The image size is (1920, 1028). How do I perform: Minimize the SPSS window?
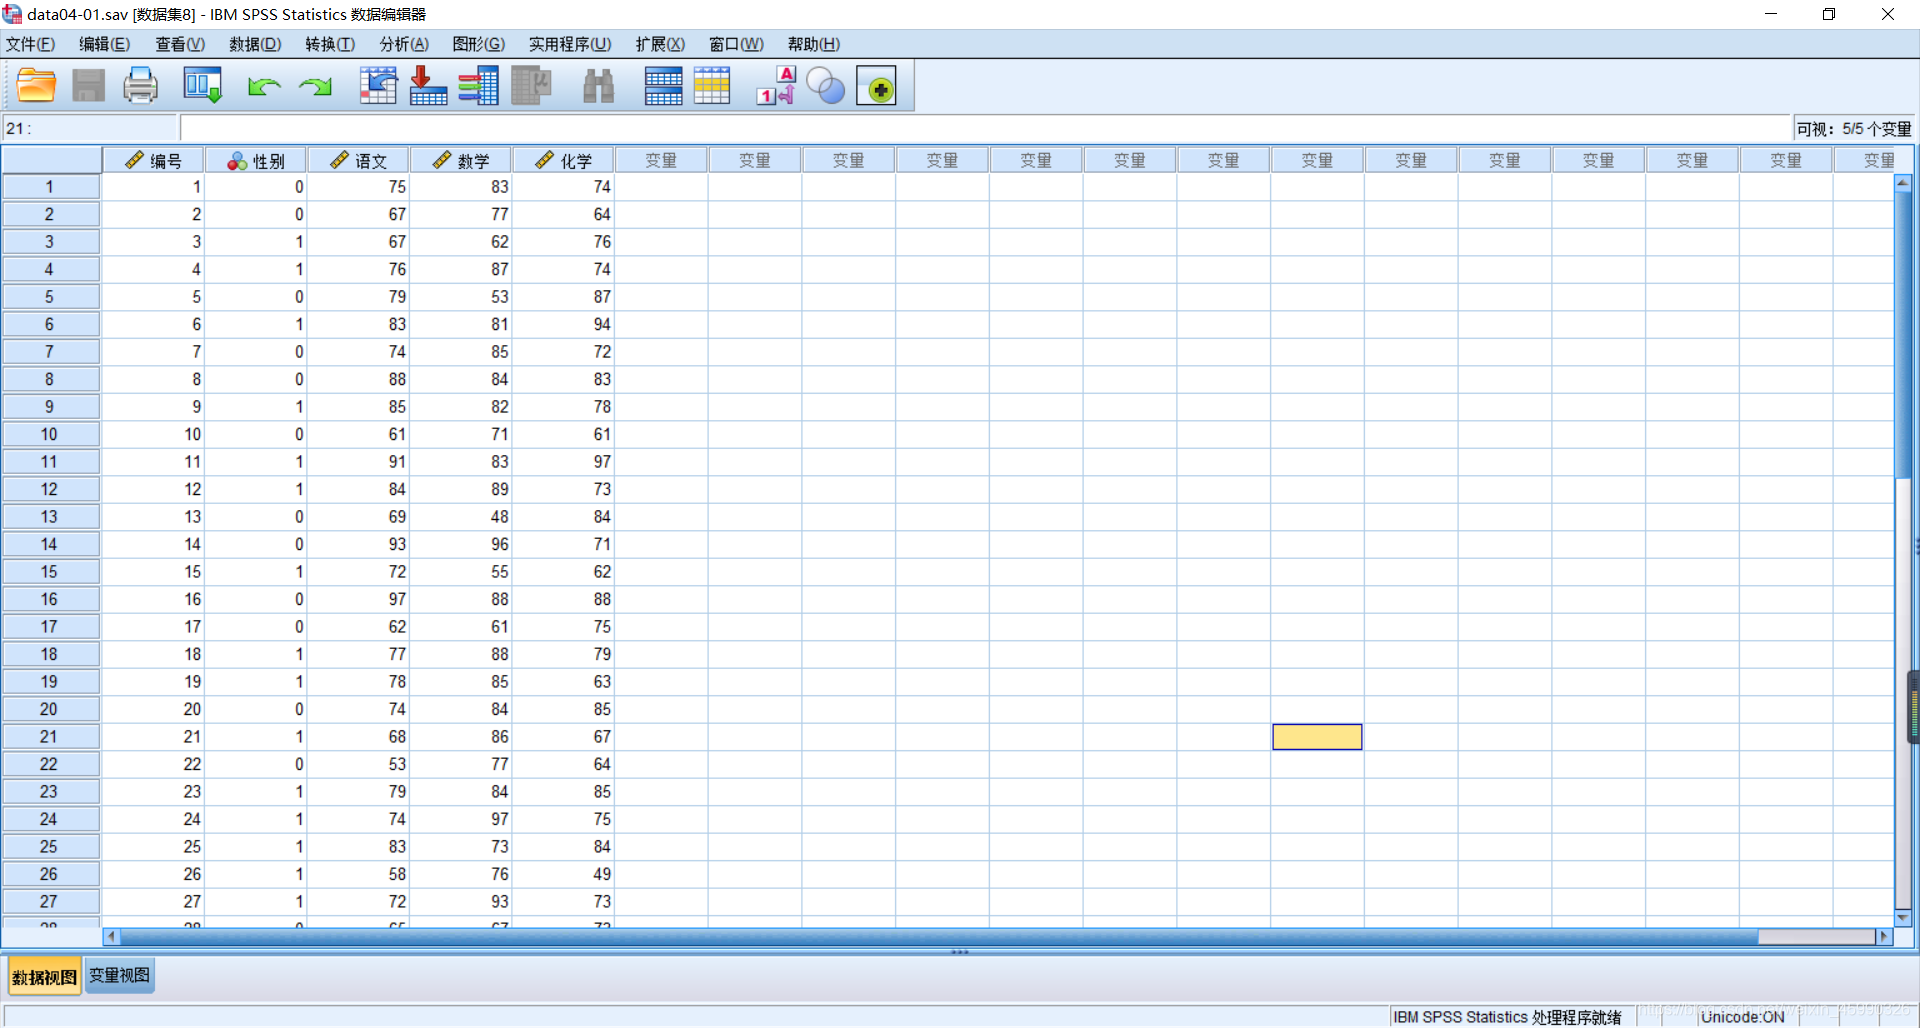pos(1770,14)
